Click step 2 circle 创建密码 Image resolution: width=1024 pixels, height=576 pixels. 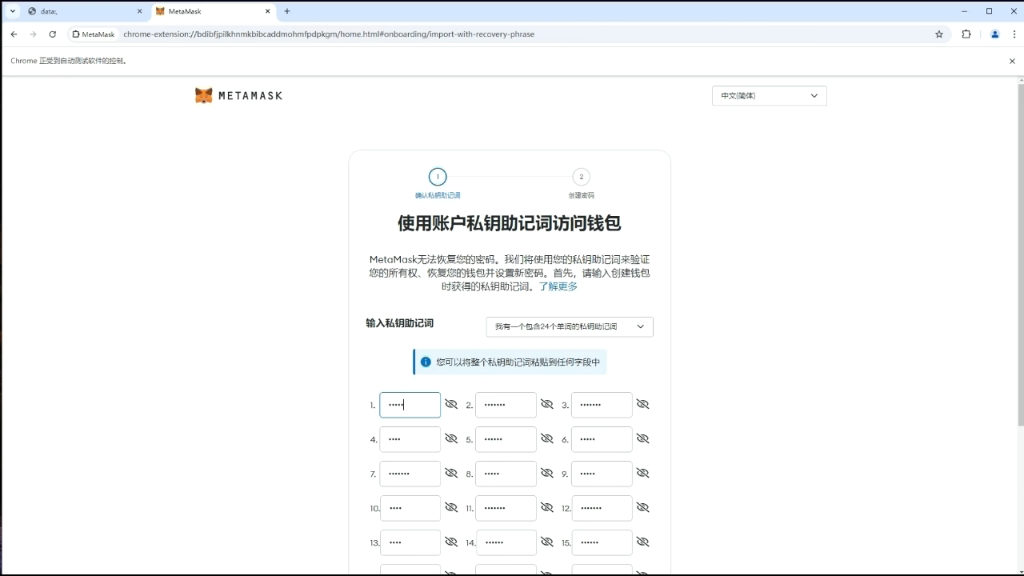pyautogui.click(x=581, y=177)
